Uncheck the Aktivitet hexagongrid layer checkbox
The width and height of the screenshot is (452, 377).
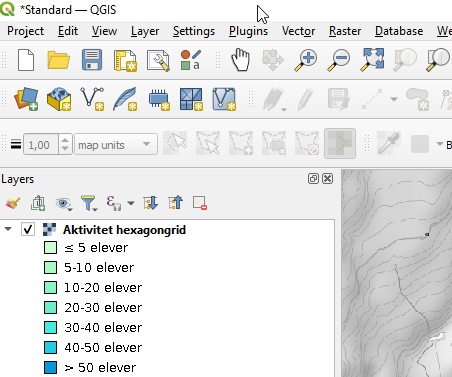28,229
